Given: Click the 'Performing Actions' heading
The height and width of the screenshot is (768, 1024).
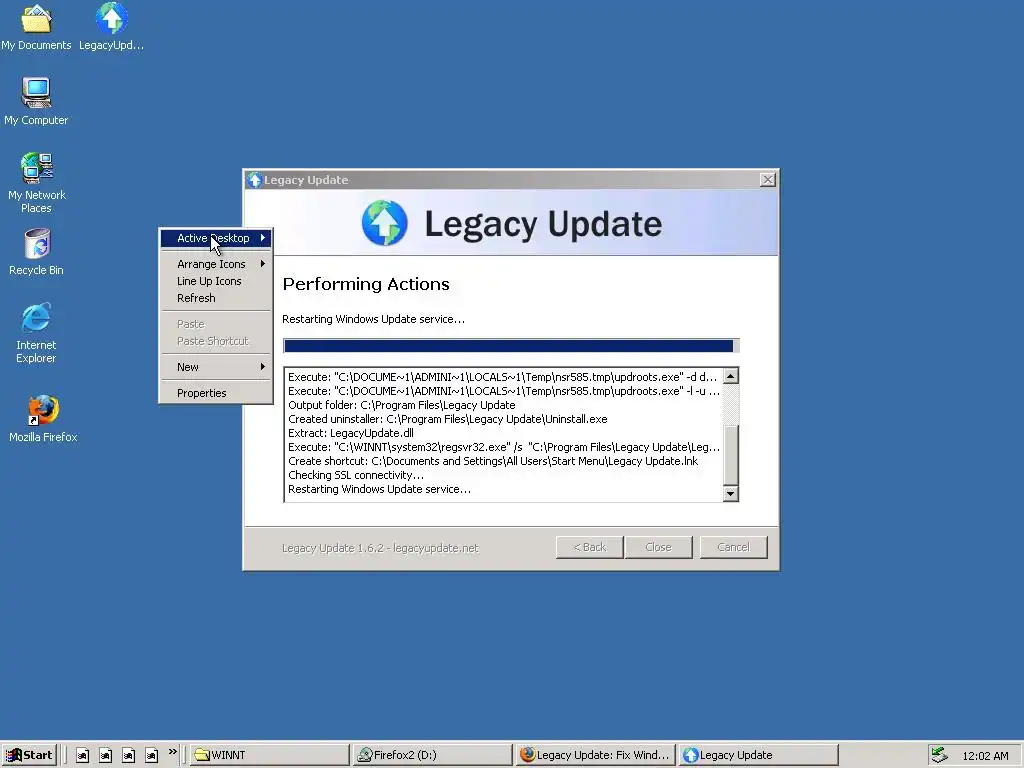Looking at the screenshot, I should [366, 284].
